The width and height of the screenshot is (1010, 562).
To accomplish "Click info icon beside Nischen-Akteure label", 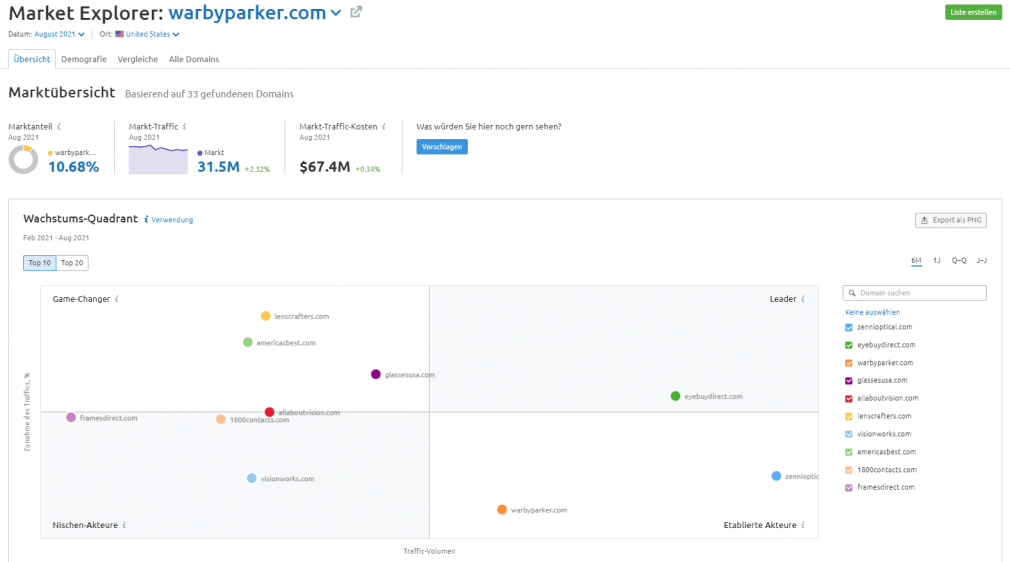I will (124, 525).
